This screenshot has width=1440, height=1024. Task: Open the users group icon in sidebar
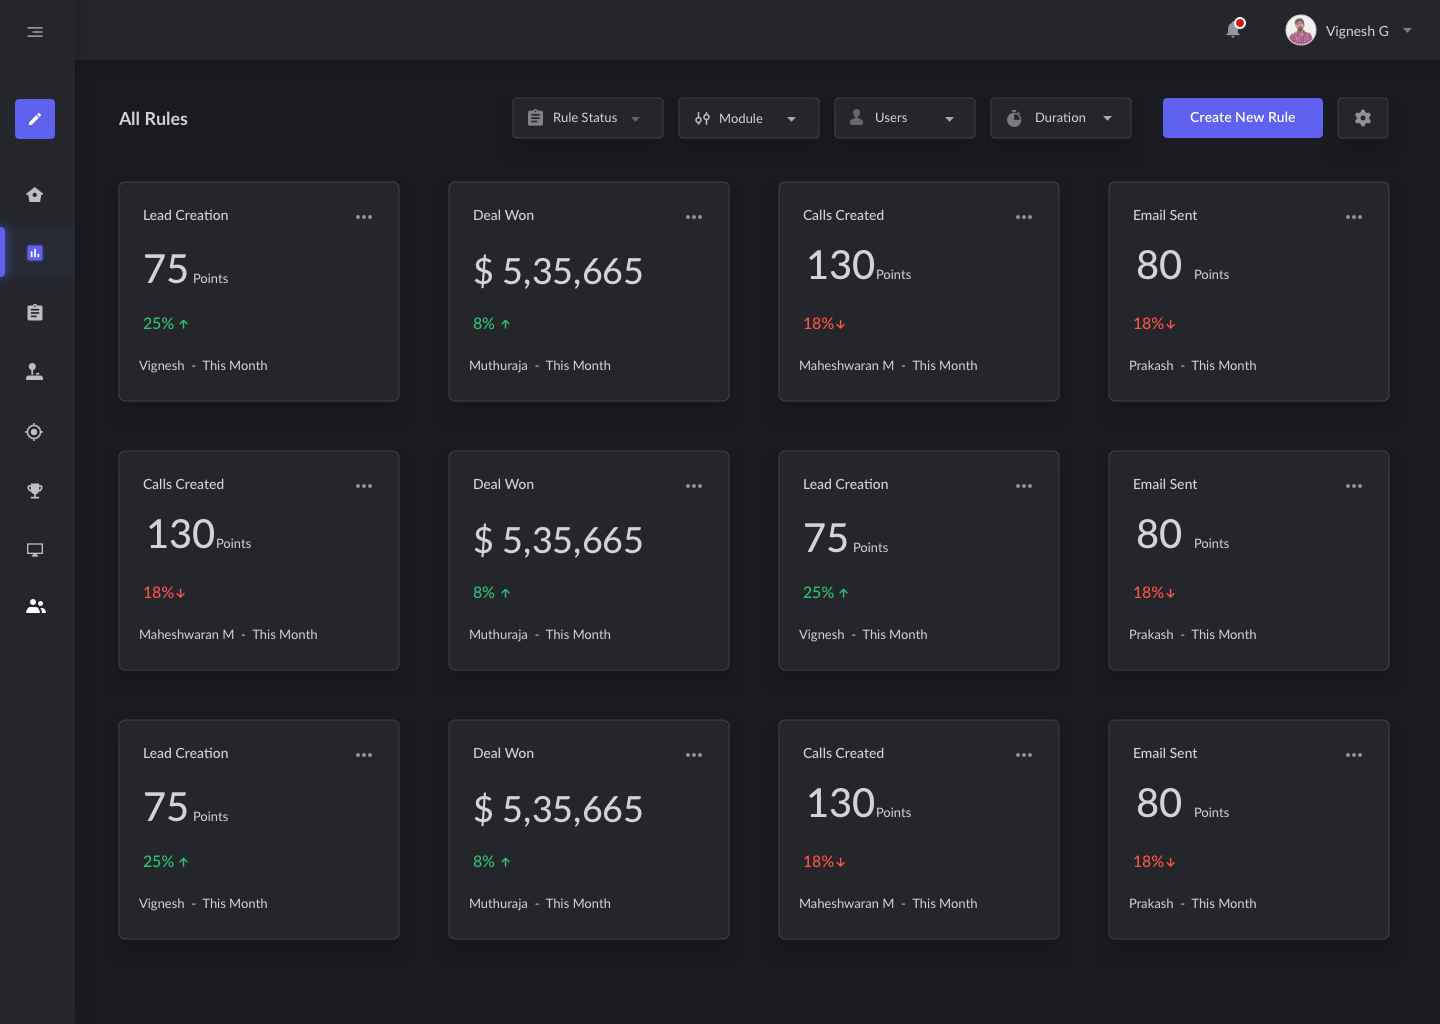pyautogui.click(x=36, y=606)
